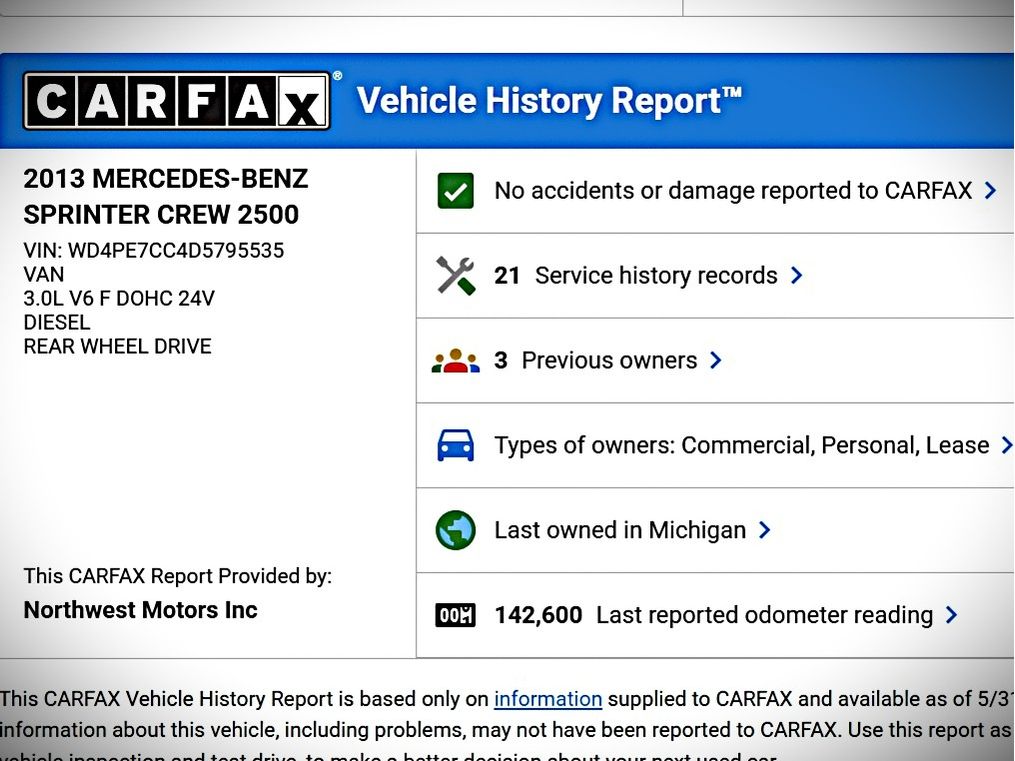This screenshot has width=1015, height=761.
Task: Click the 'REAR WHEEL DRIVE' line
Action: point(117,346)
